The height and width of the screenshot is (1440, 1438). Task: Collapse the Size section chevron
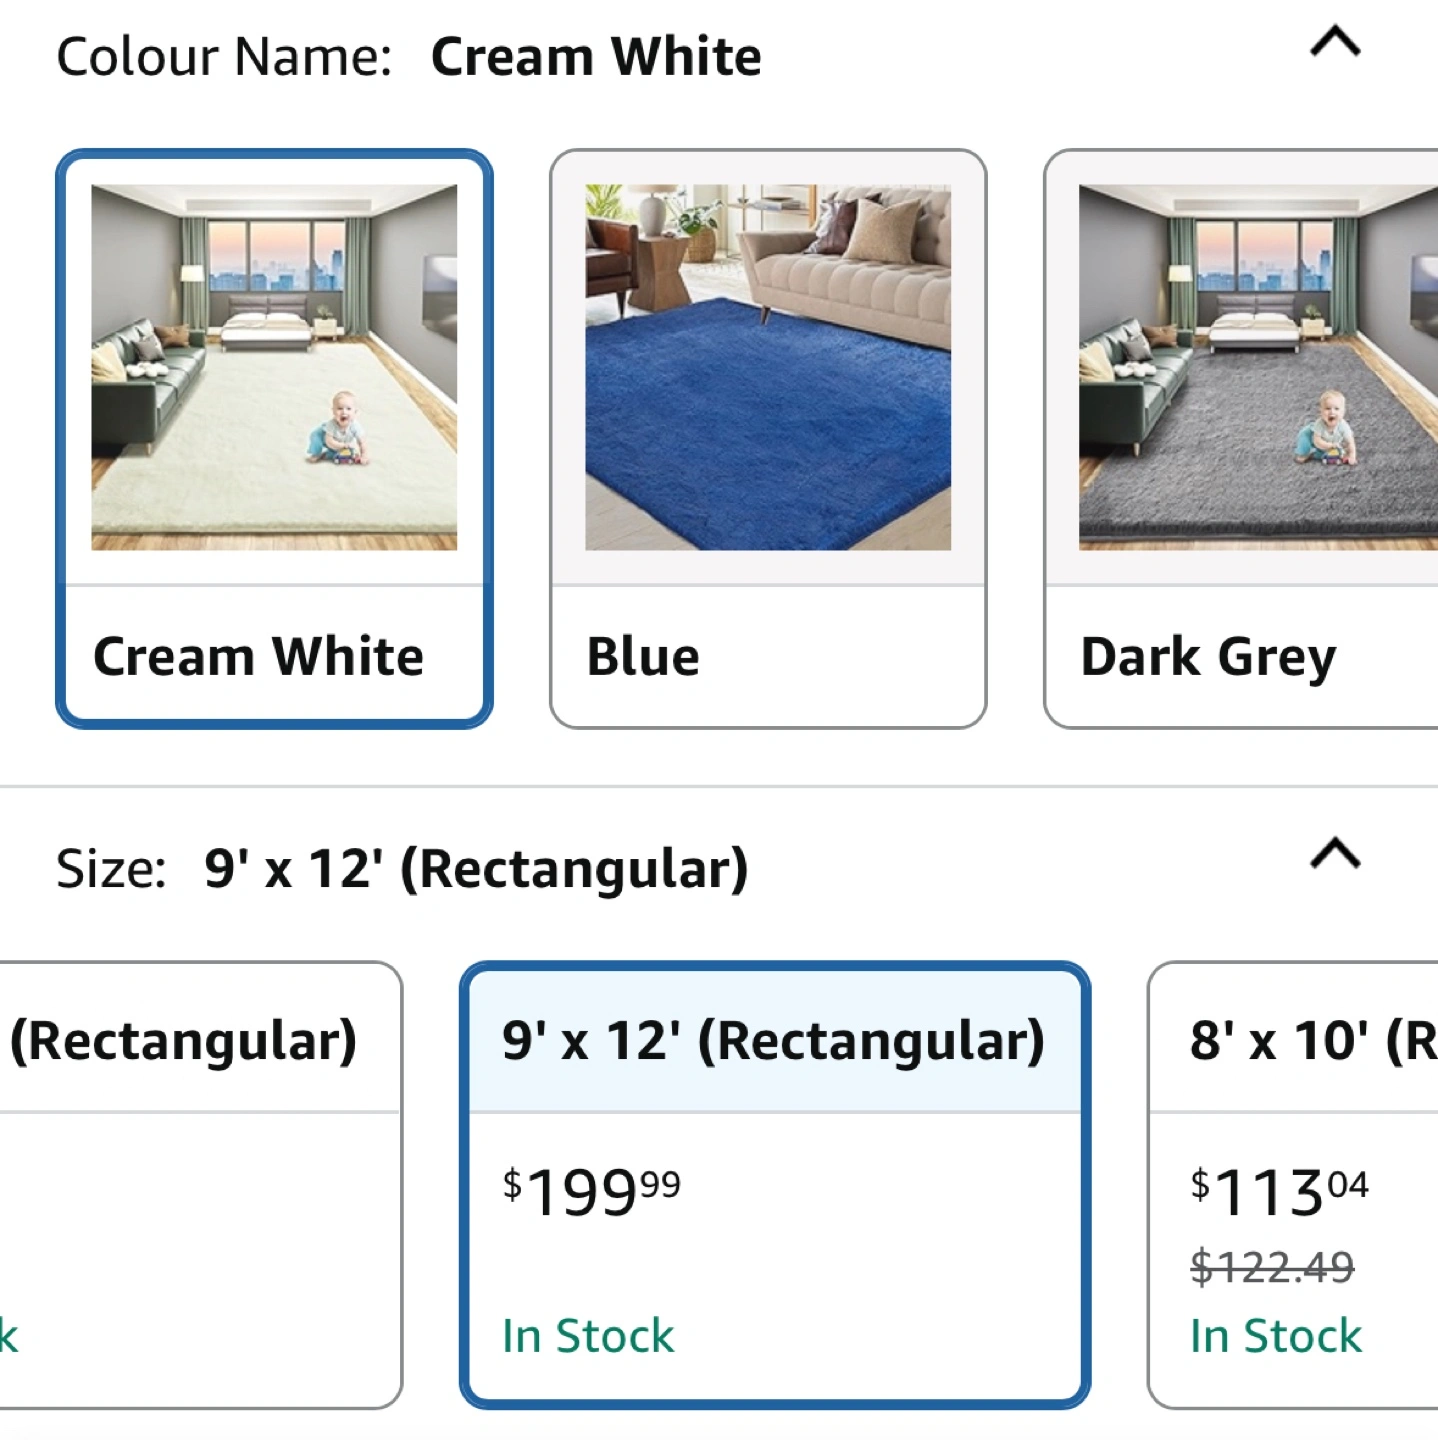click(1335, 855)
